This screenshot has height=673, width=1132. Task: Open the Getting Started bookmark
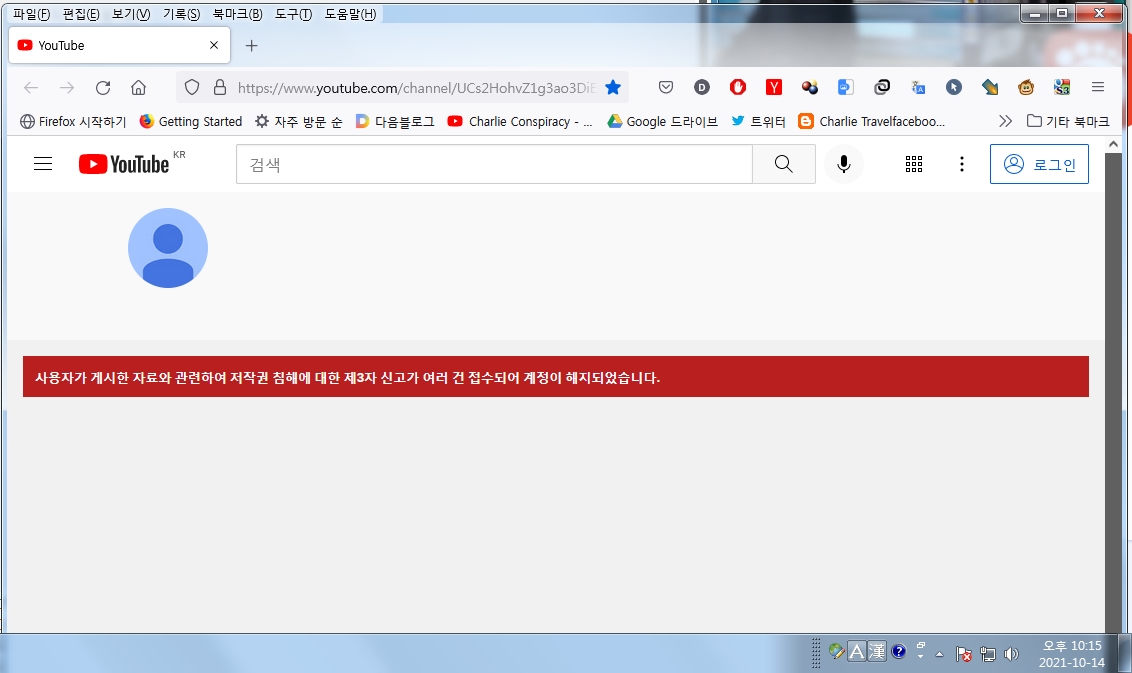(191, 121)
